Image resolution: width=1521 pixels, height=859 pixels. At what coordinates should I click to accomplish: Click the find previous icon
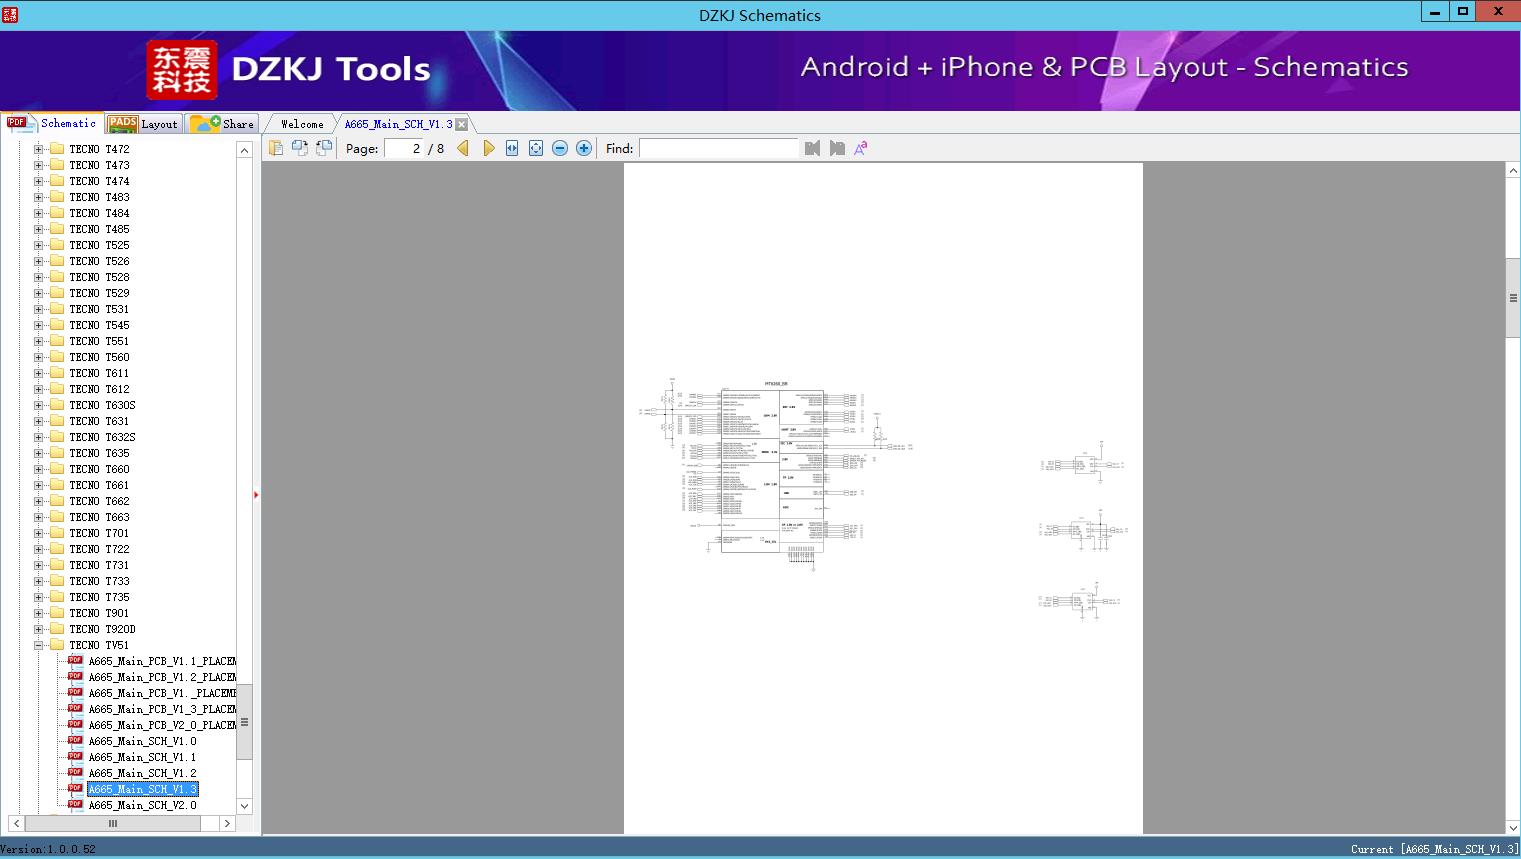pos(812,148)
